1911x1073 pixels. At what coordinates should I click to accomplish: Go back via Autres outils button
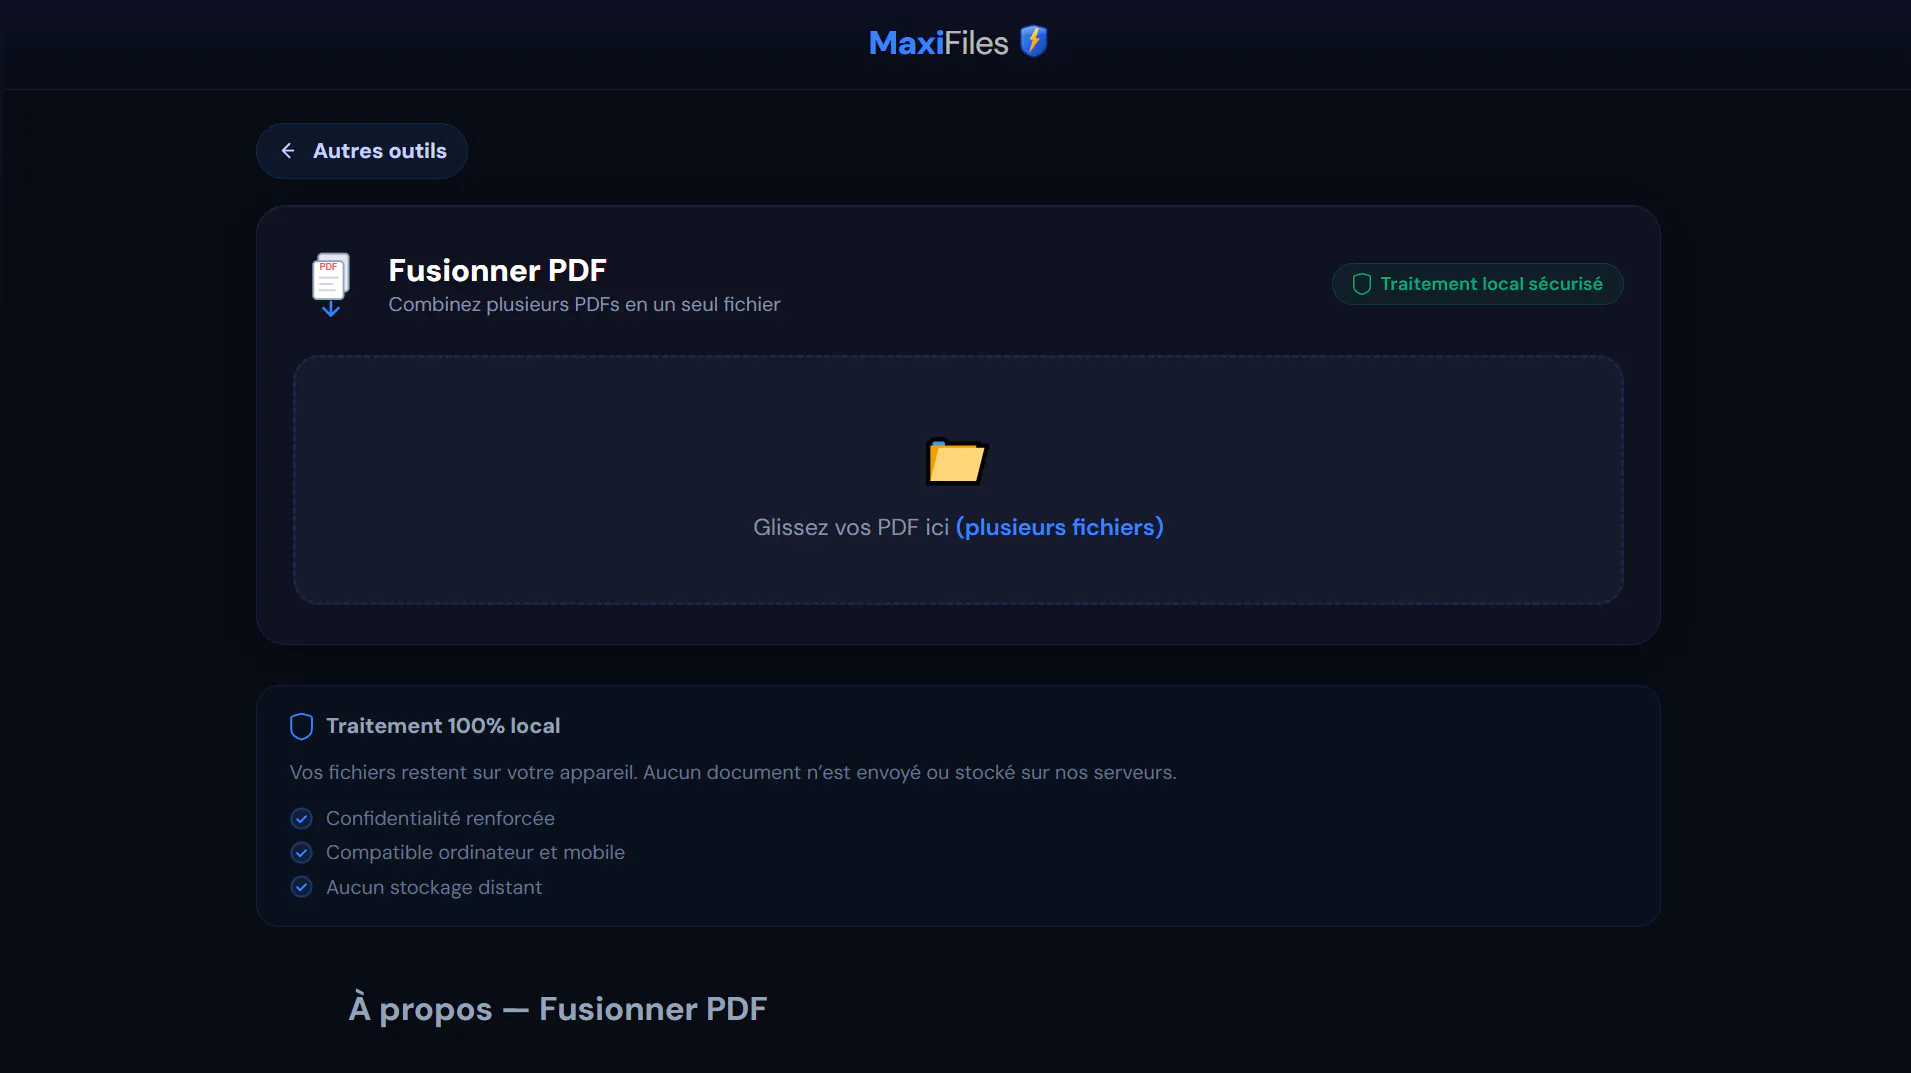point(362,151)
